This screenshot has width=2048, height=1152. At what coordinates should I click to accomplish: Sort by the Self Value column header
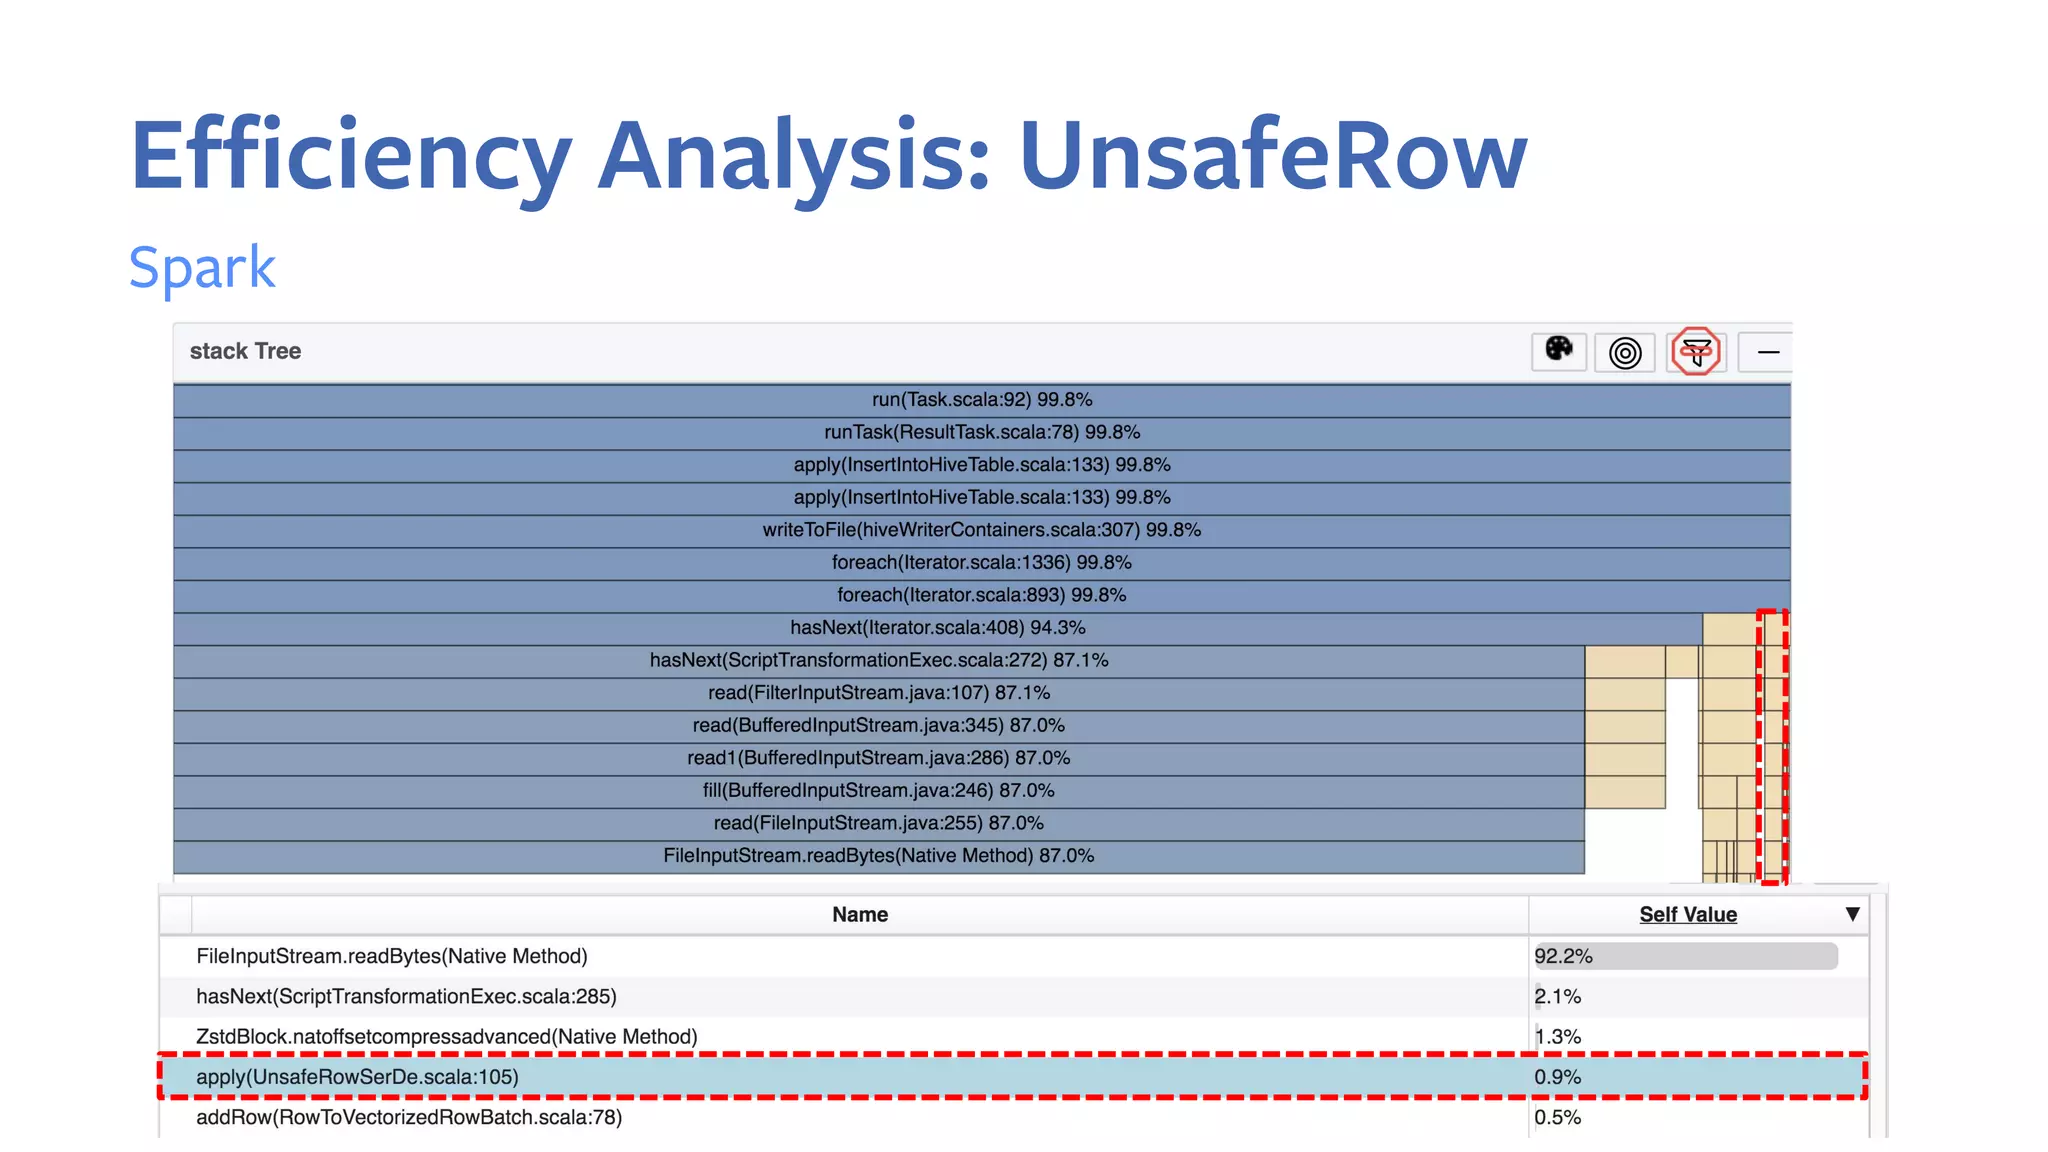(x=1687, y=914)
